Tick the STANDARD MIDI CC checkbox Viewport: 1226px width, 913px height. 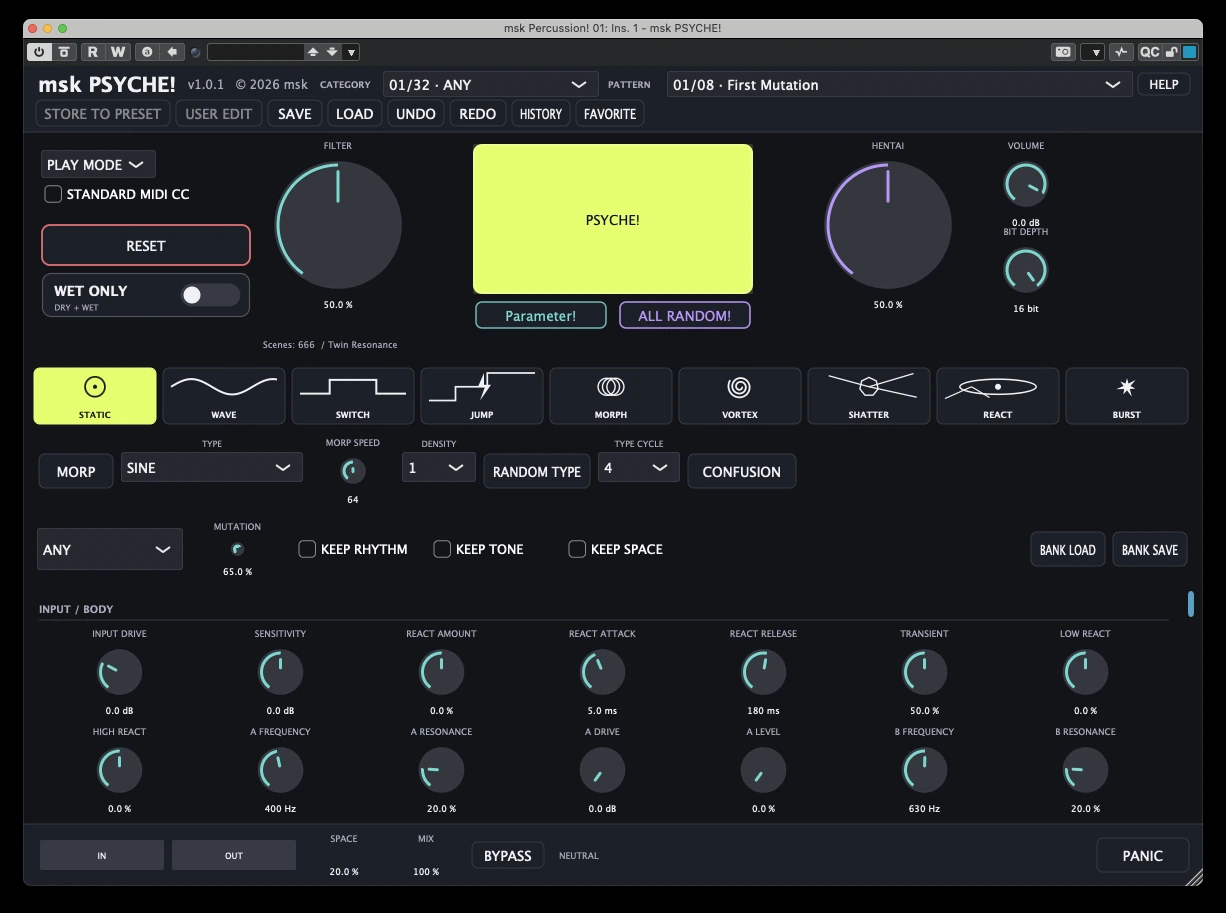pos(53,194)
